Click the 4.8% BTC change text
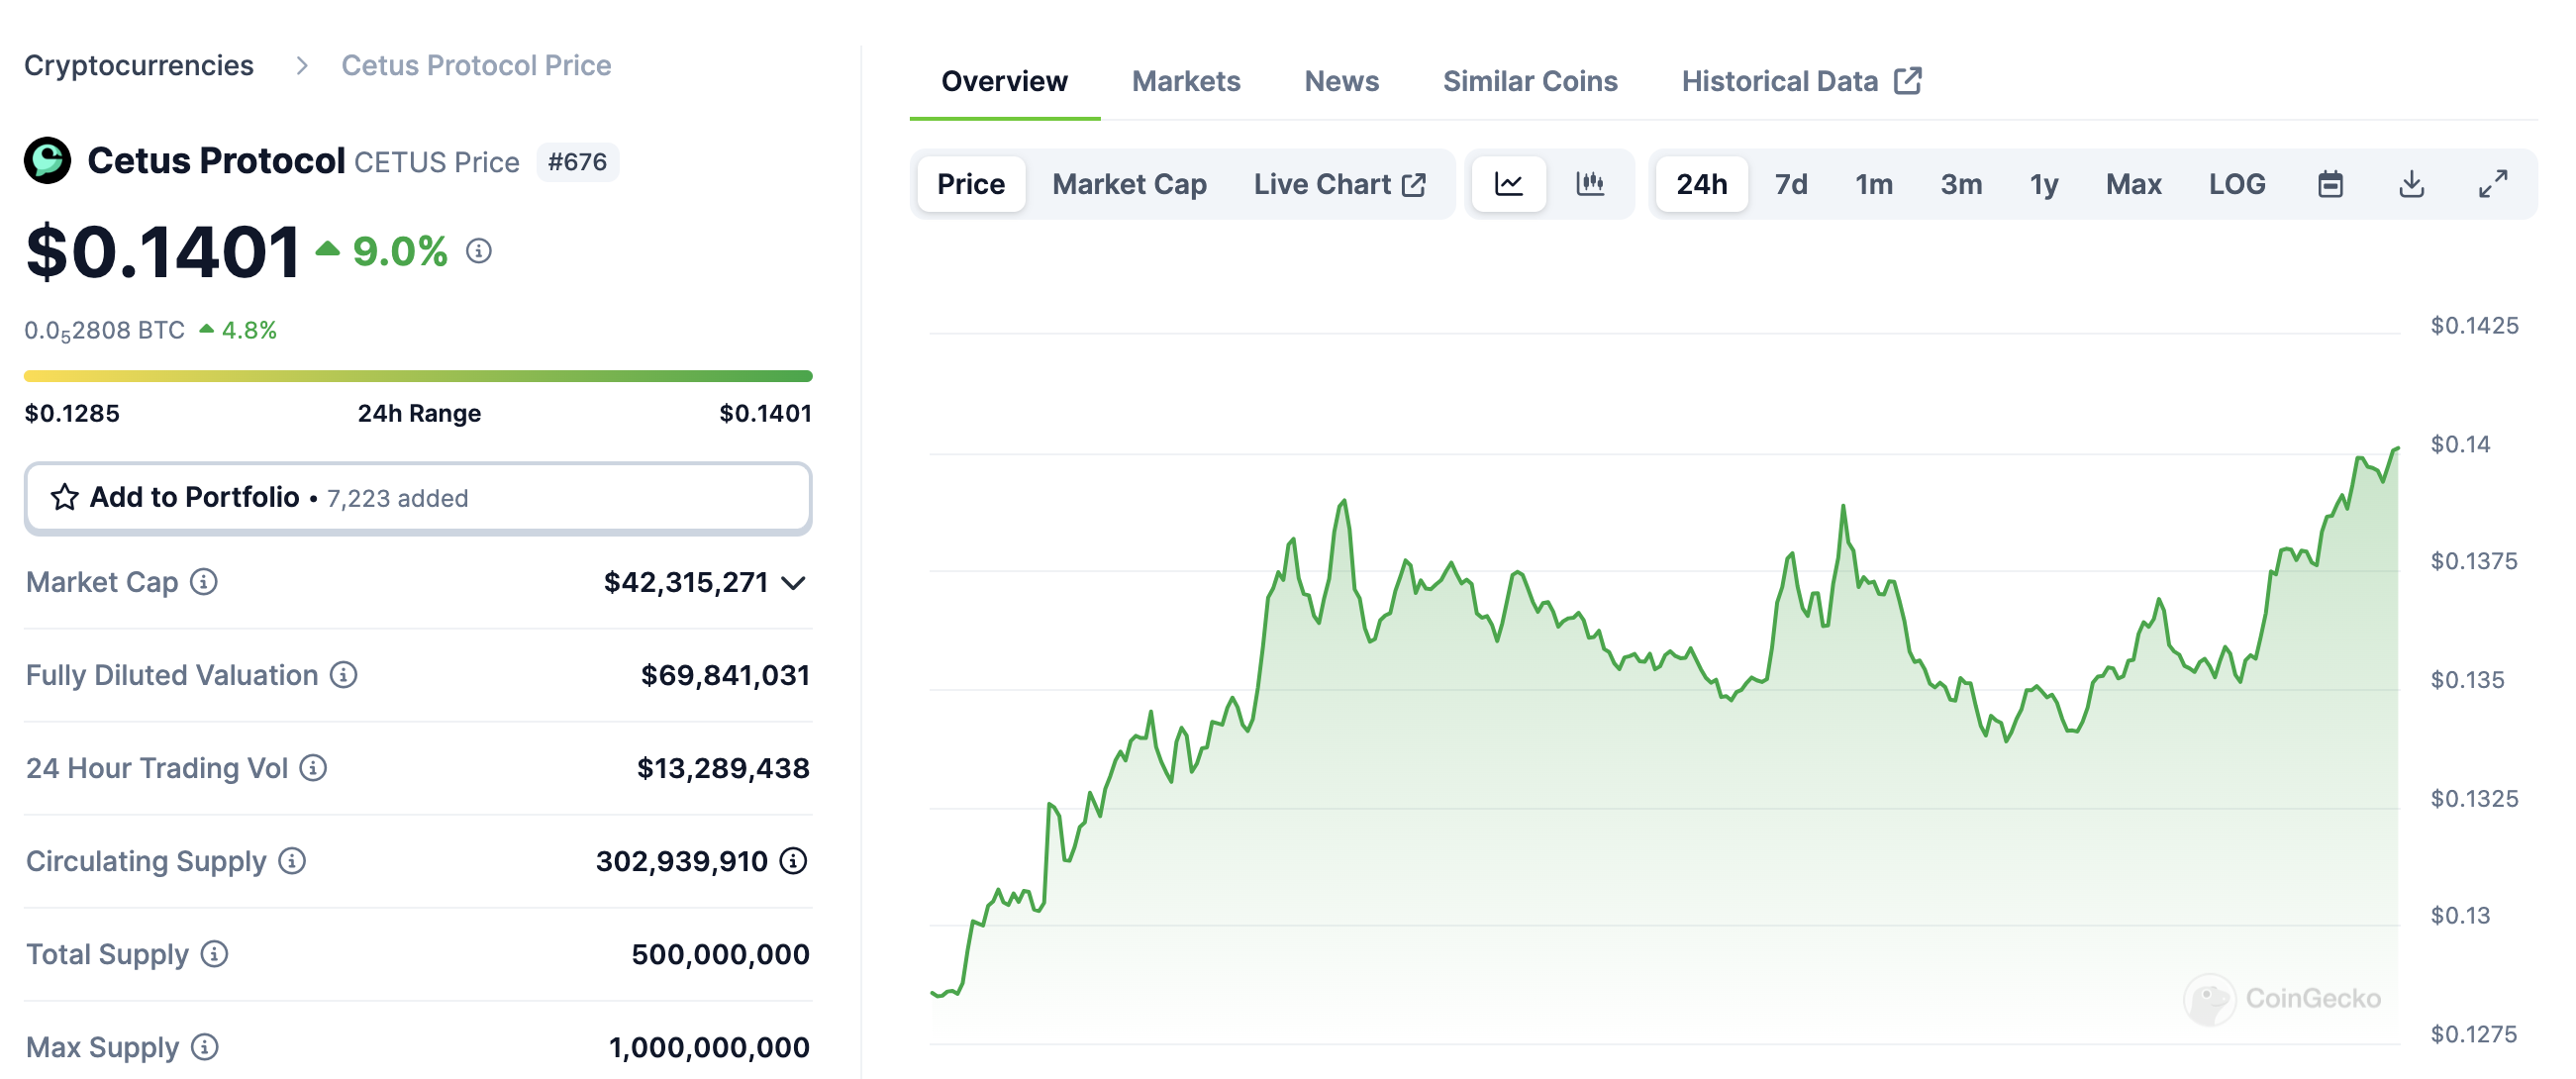This screenshot has width=2576, height=1079. 249,330
